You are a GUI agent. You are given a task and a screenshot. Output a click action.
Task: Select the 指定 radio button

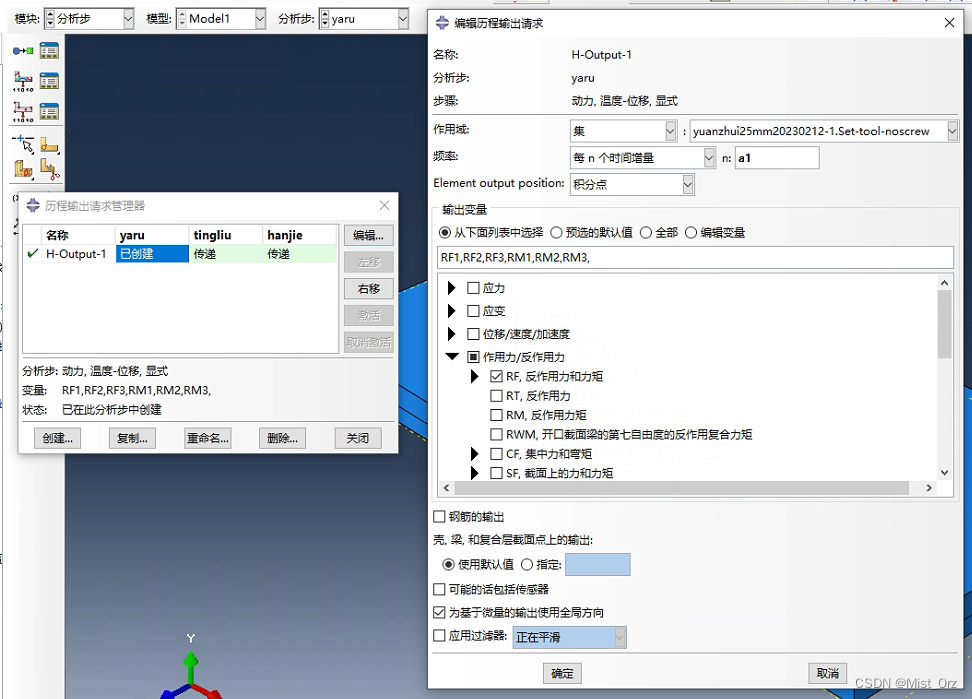click(527, 564)
